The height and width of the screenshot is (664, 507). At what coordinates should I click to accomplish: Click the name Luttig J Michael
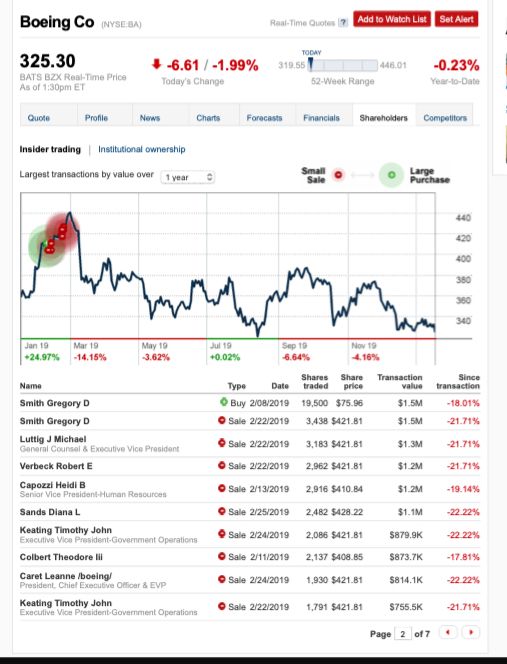coord(53,439)
